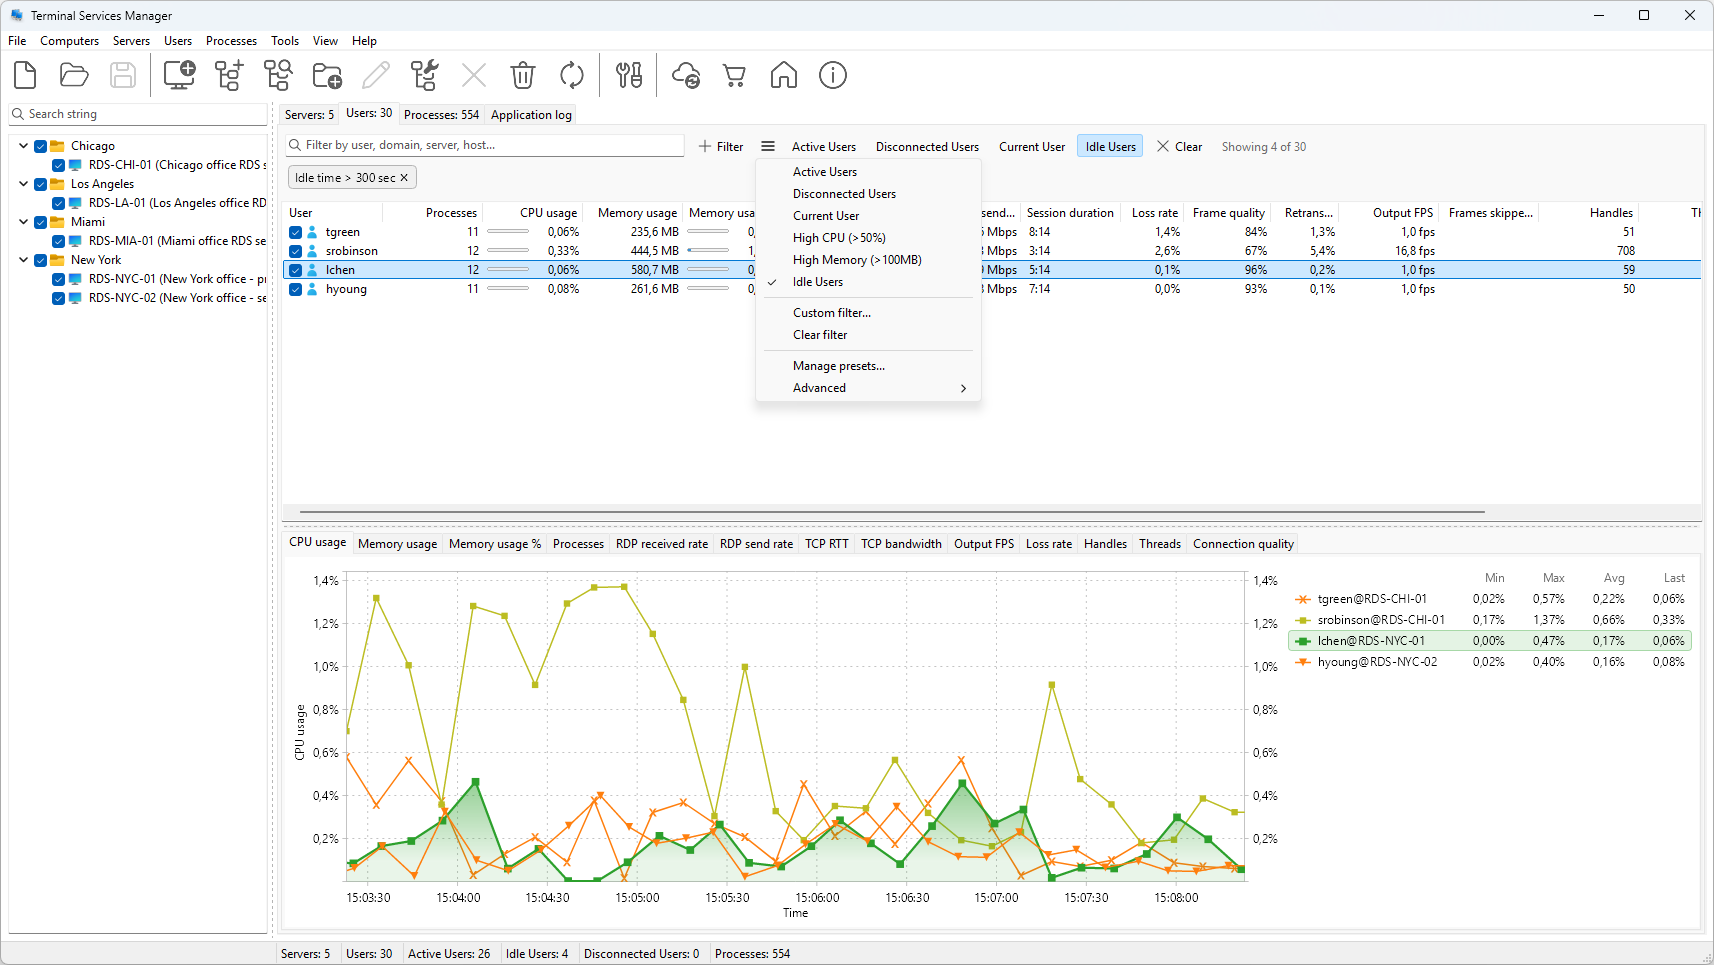Screen dimensions: 1714x965
Task: Click the shopping cart purchase icon
Action: click(735, 75)
